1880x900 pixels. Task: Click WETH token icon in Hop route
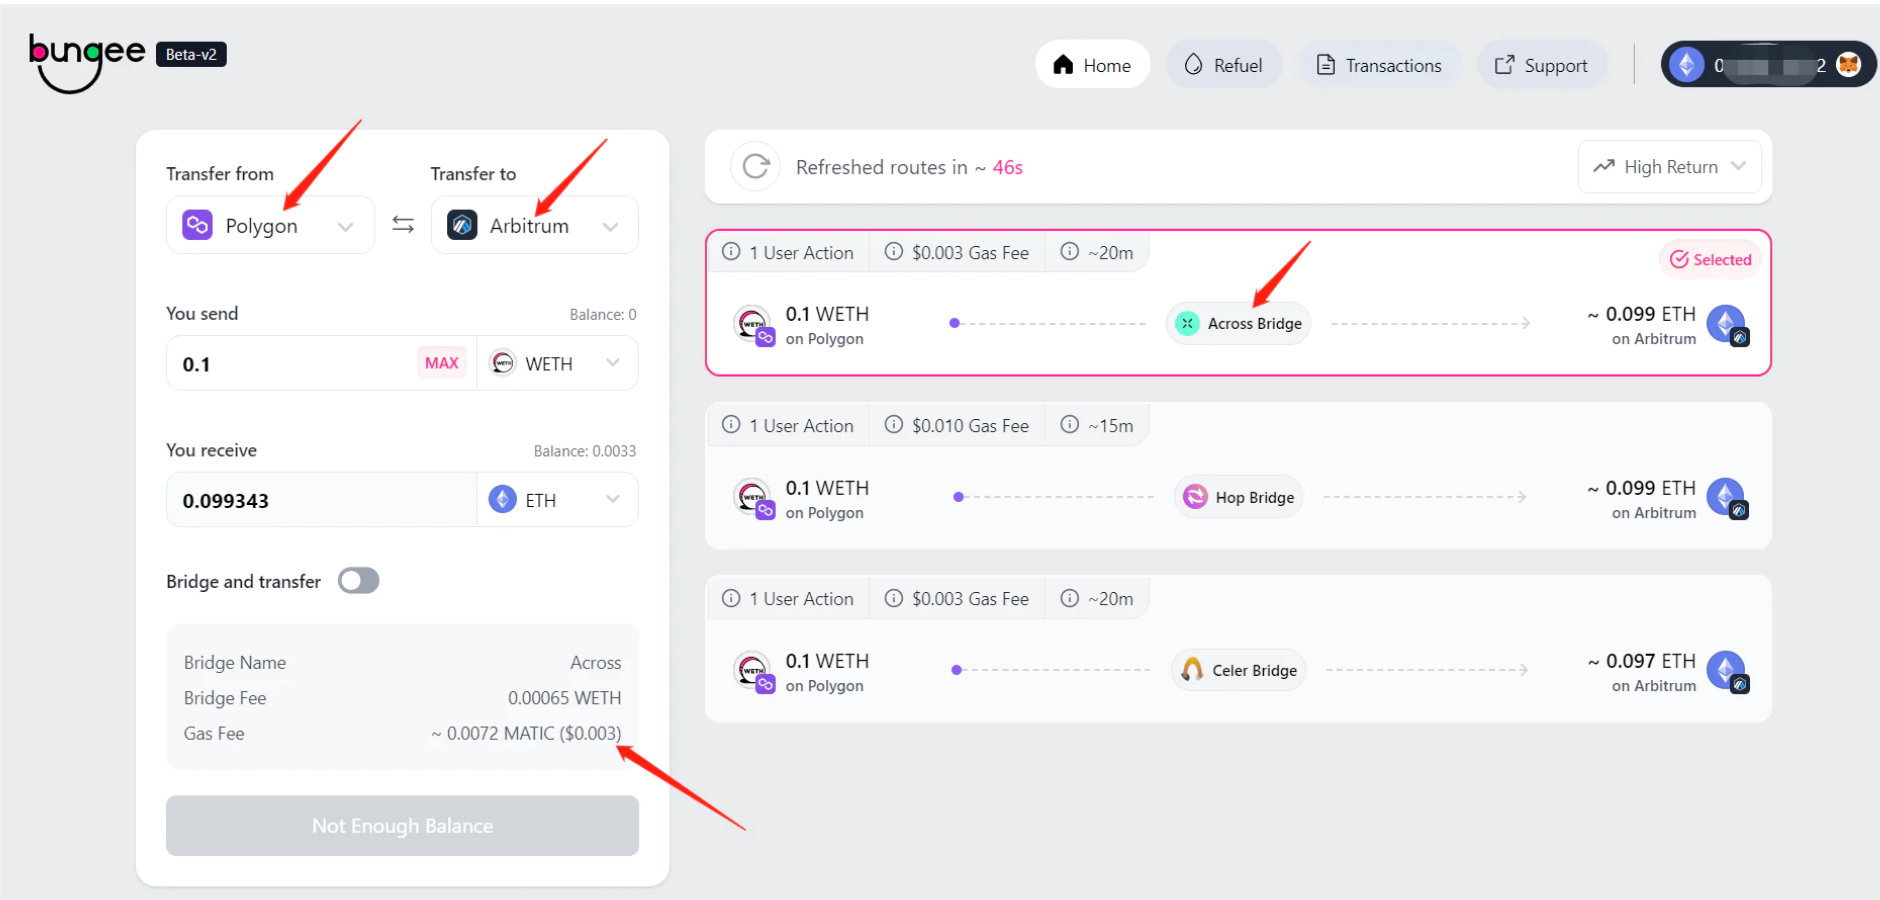point(754,498)
